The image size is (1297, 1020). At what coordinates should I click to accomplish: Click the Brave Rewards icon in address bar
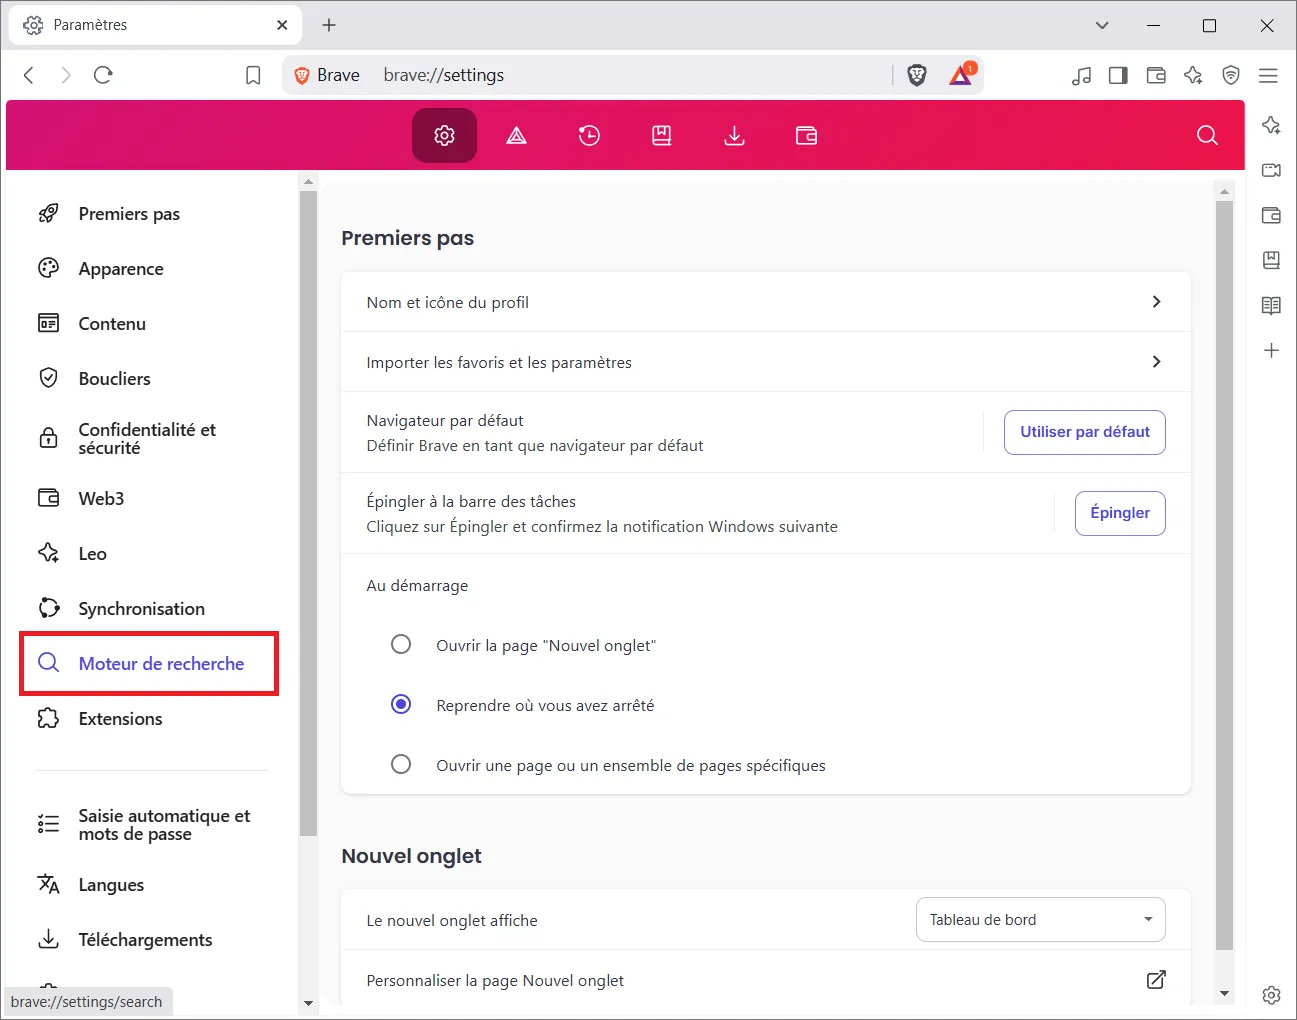tap(962, 75)
